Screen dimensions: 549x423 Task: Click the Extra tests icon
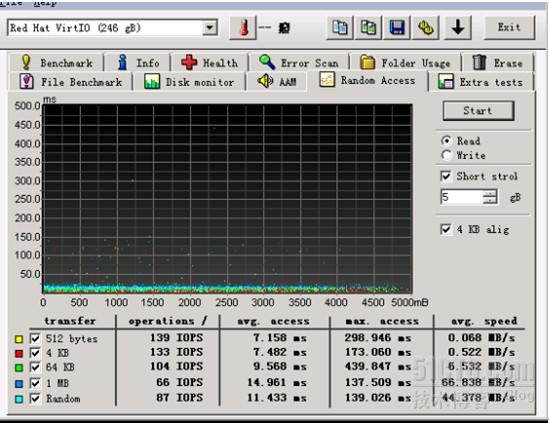[446, 82]
